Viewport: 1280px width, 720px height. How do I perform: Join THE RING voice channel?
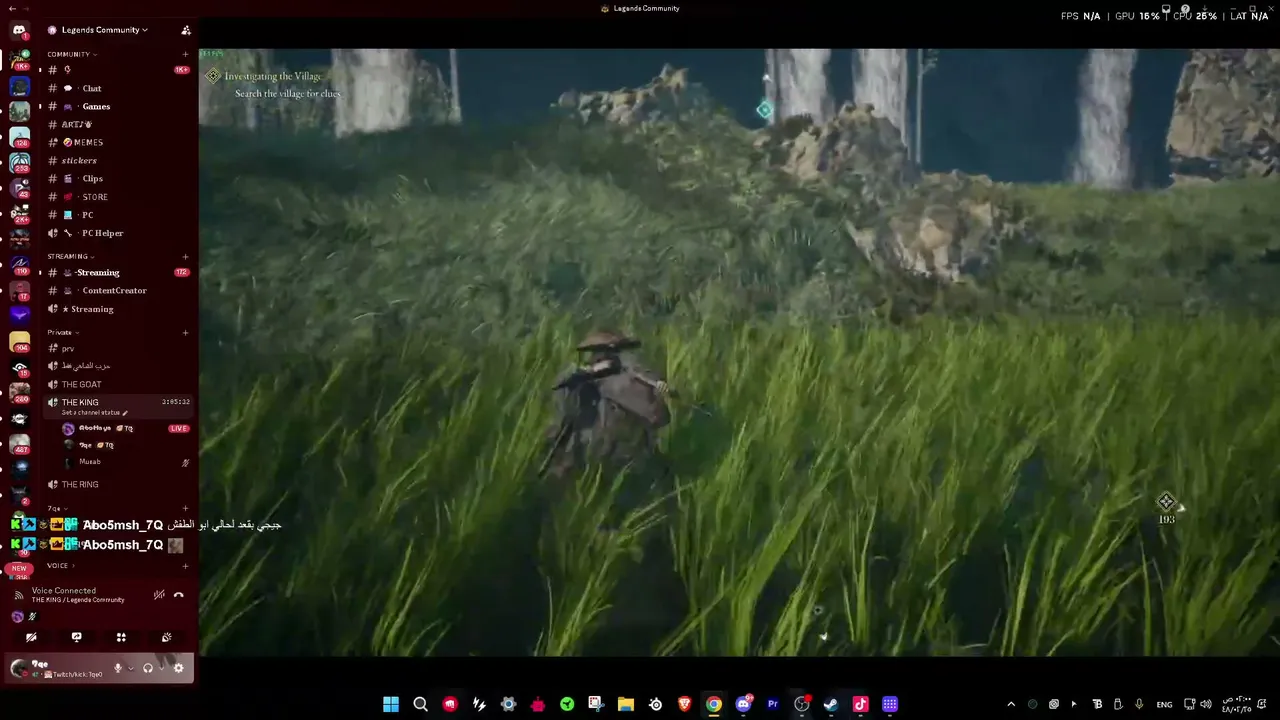pos(118,484)
